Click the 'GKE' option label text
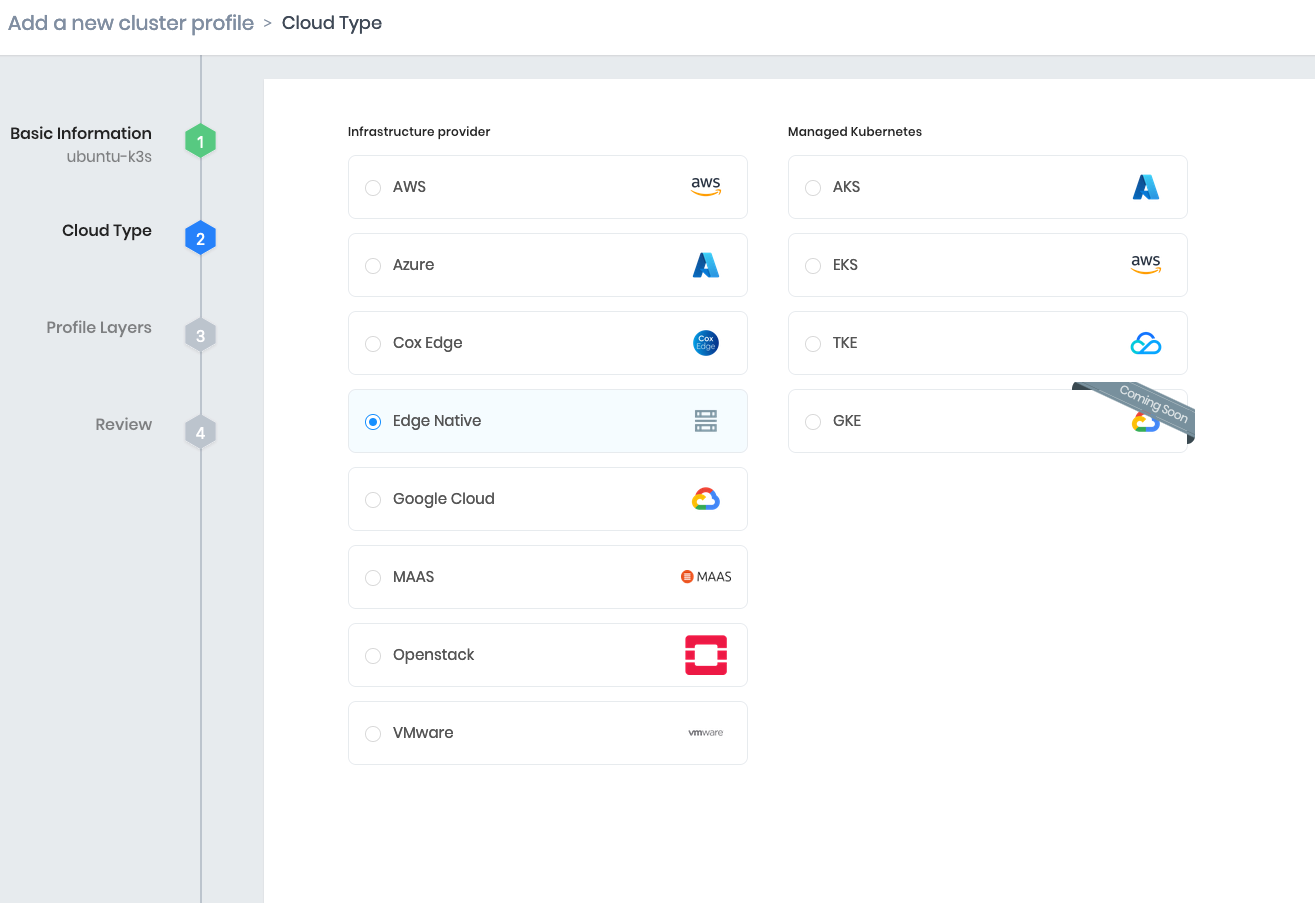The image size is (1315, 903). coord(847,421)
